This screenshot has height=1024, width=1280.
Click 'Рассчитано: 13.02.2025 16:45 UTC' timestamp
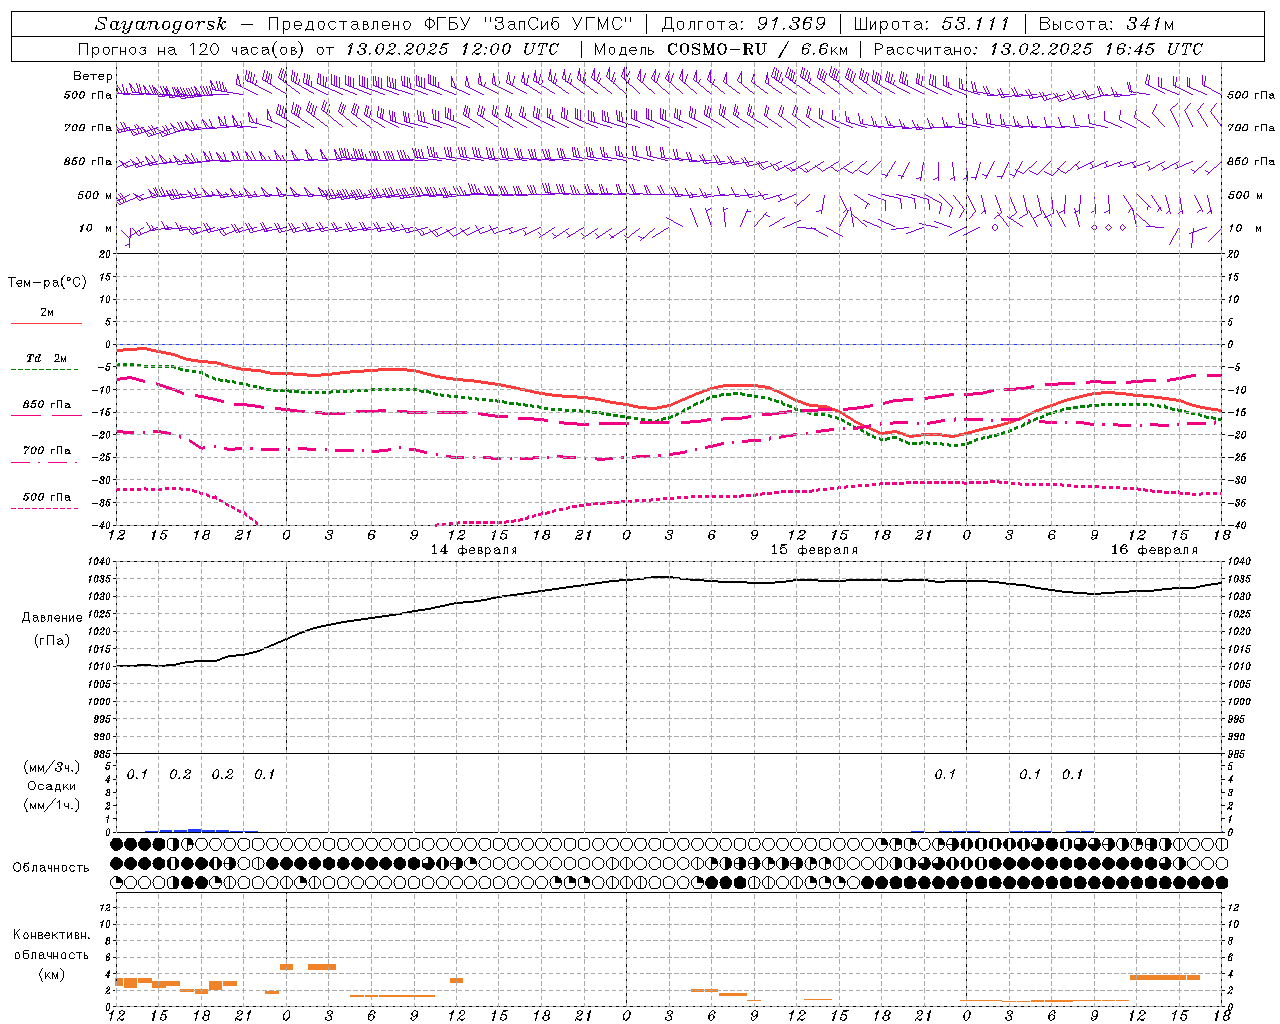[x=1038, y=49]
